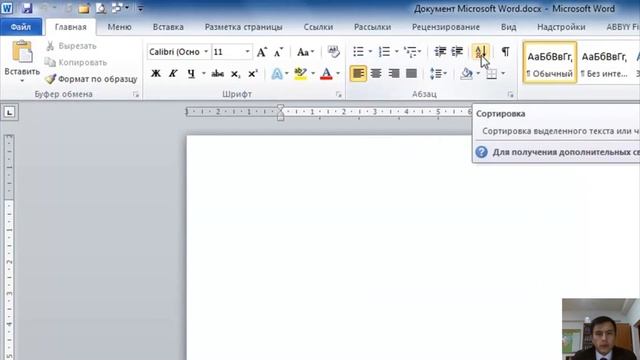This screenshot has width=640, height=360.
Task: Open underline style dropdown arrow
Action: [x=203, y=73]
